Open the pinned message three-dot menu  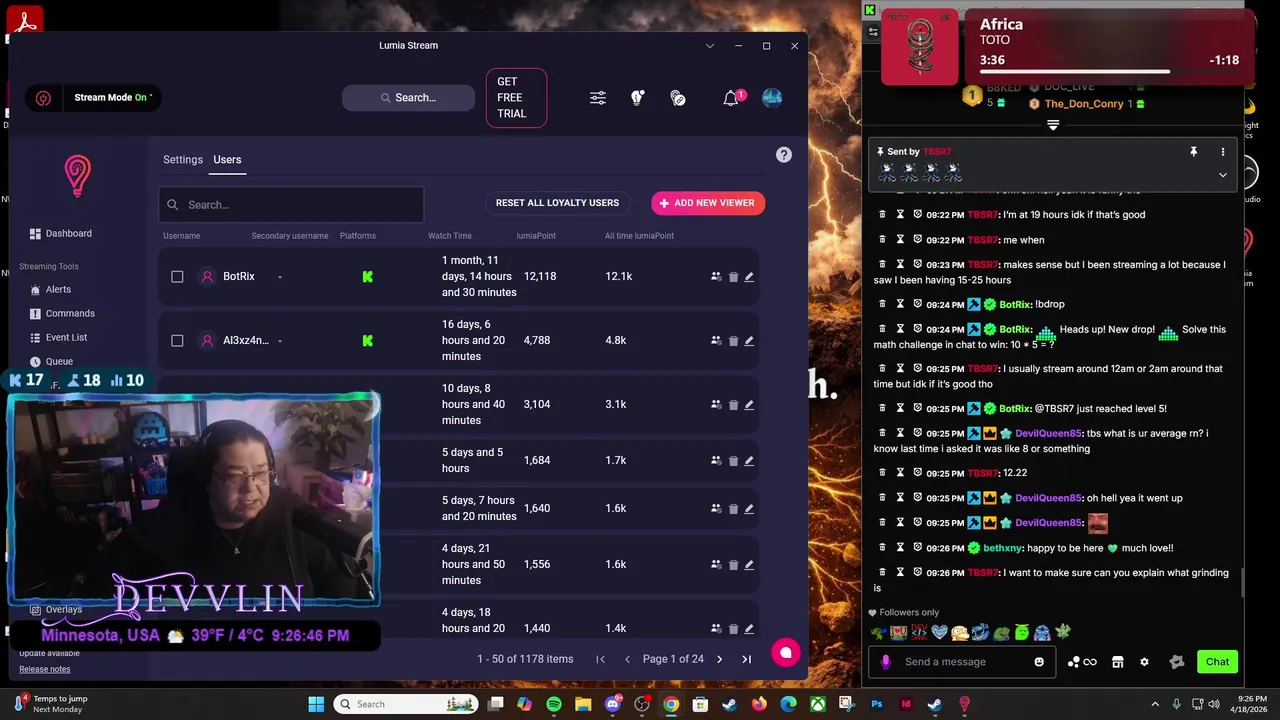pyautogui.click(x=1222, y=152)
